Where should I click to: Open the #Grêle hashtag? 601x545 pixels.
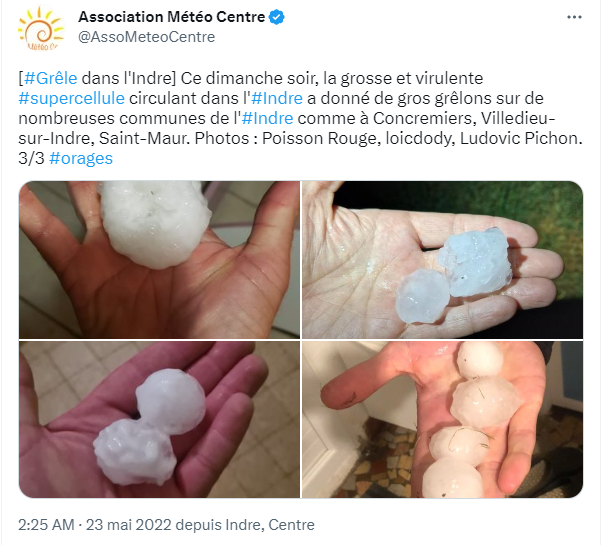pyautogui.click(x=51, y=78)
